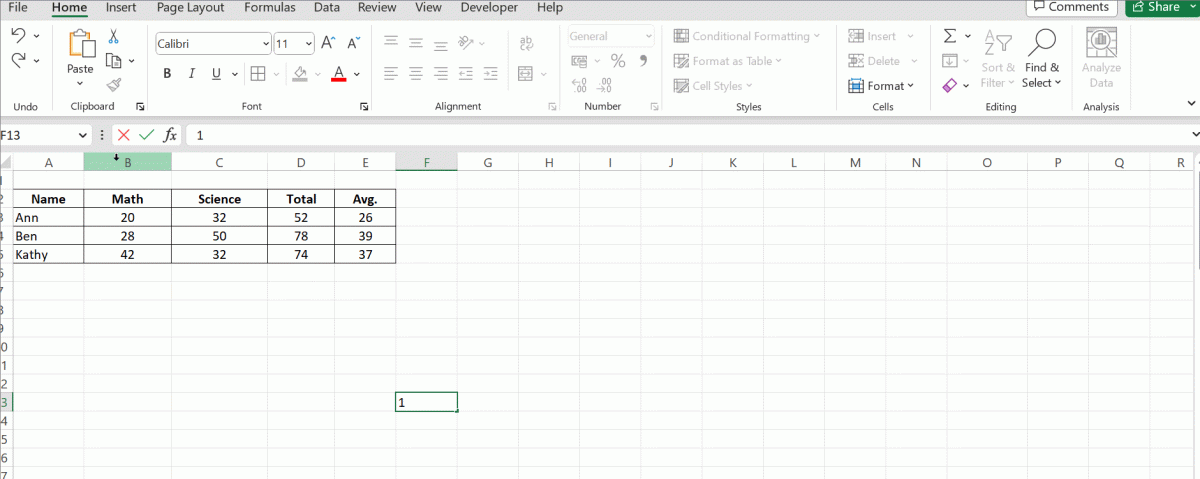Viewport: 1200px width, 479px height.
Task: Apply the red font color swatch
Action: (x=339, y=74)
